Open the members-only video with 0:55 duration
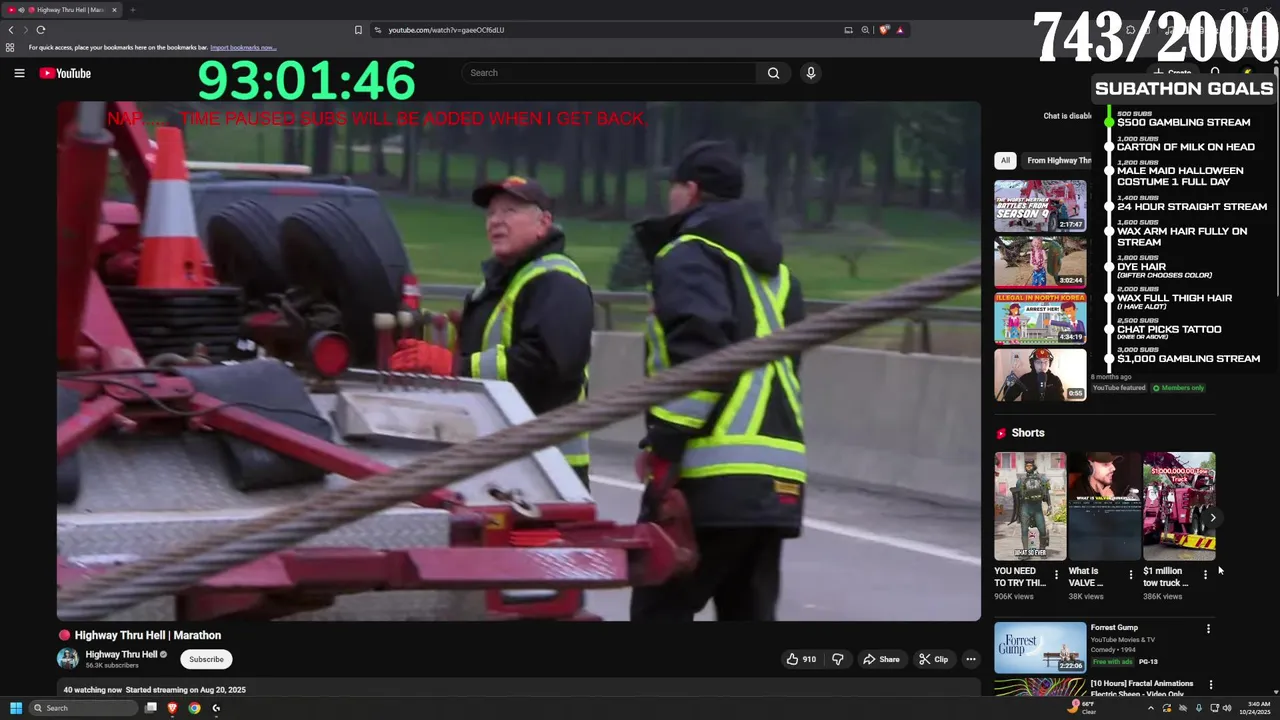 pyautogui.click(x=1040, y=374)
